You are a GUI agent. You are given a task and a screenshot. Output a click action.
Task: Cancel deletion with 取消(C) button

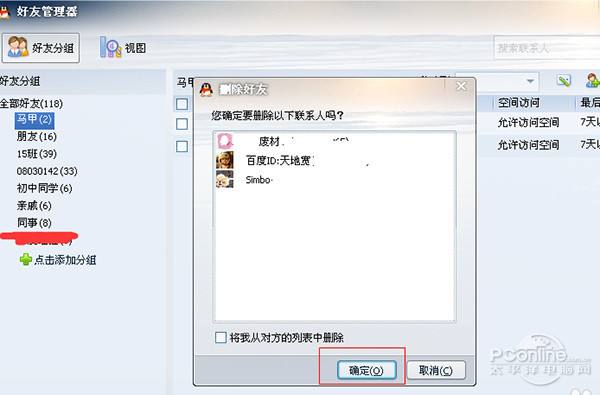pyautogui.click(x=436, y=370)
